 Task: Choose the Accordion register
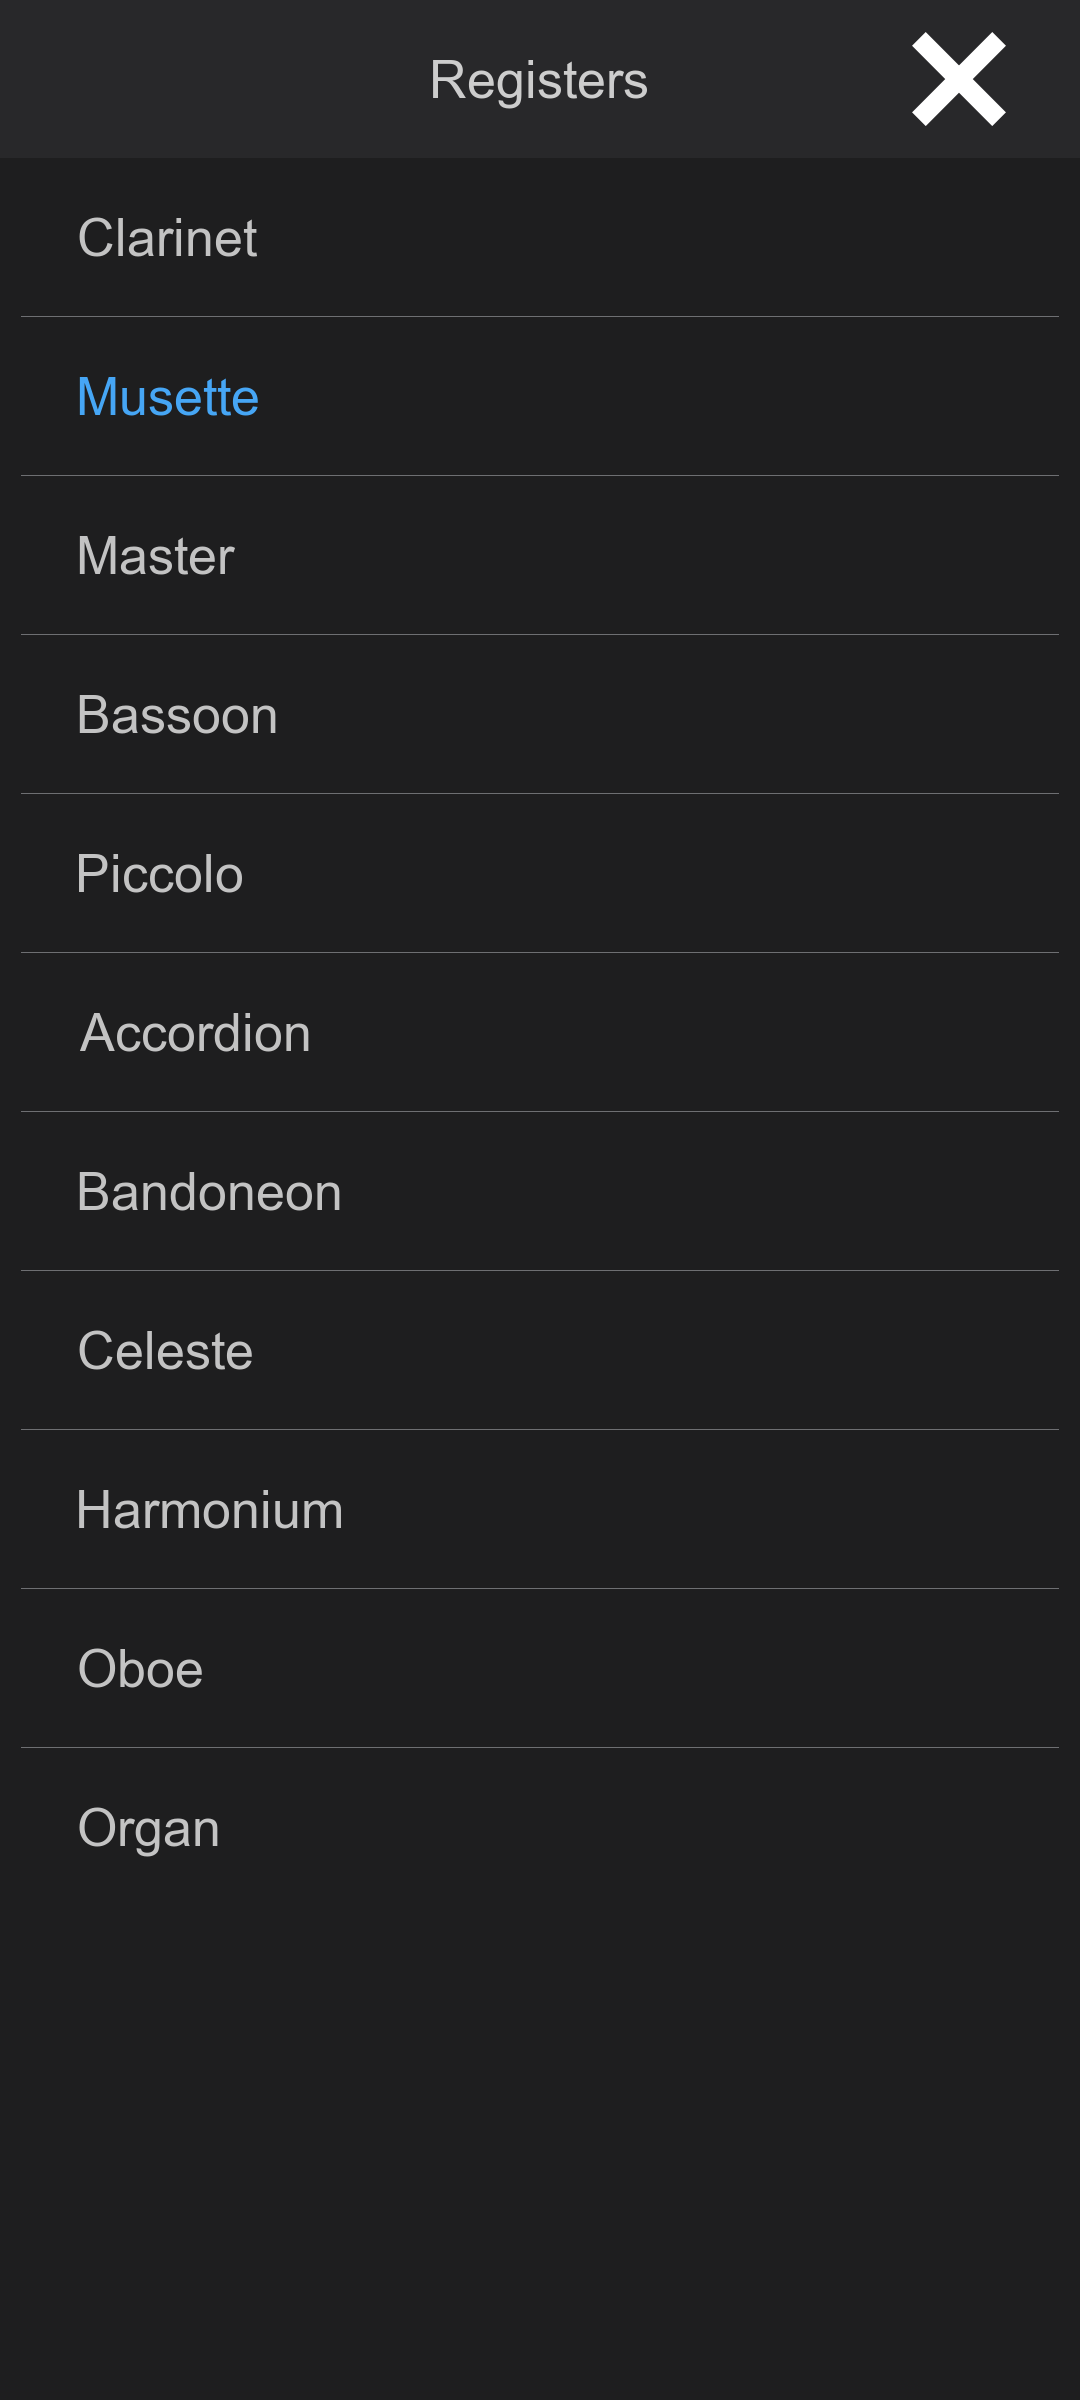tap(195, 1033)
